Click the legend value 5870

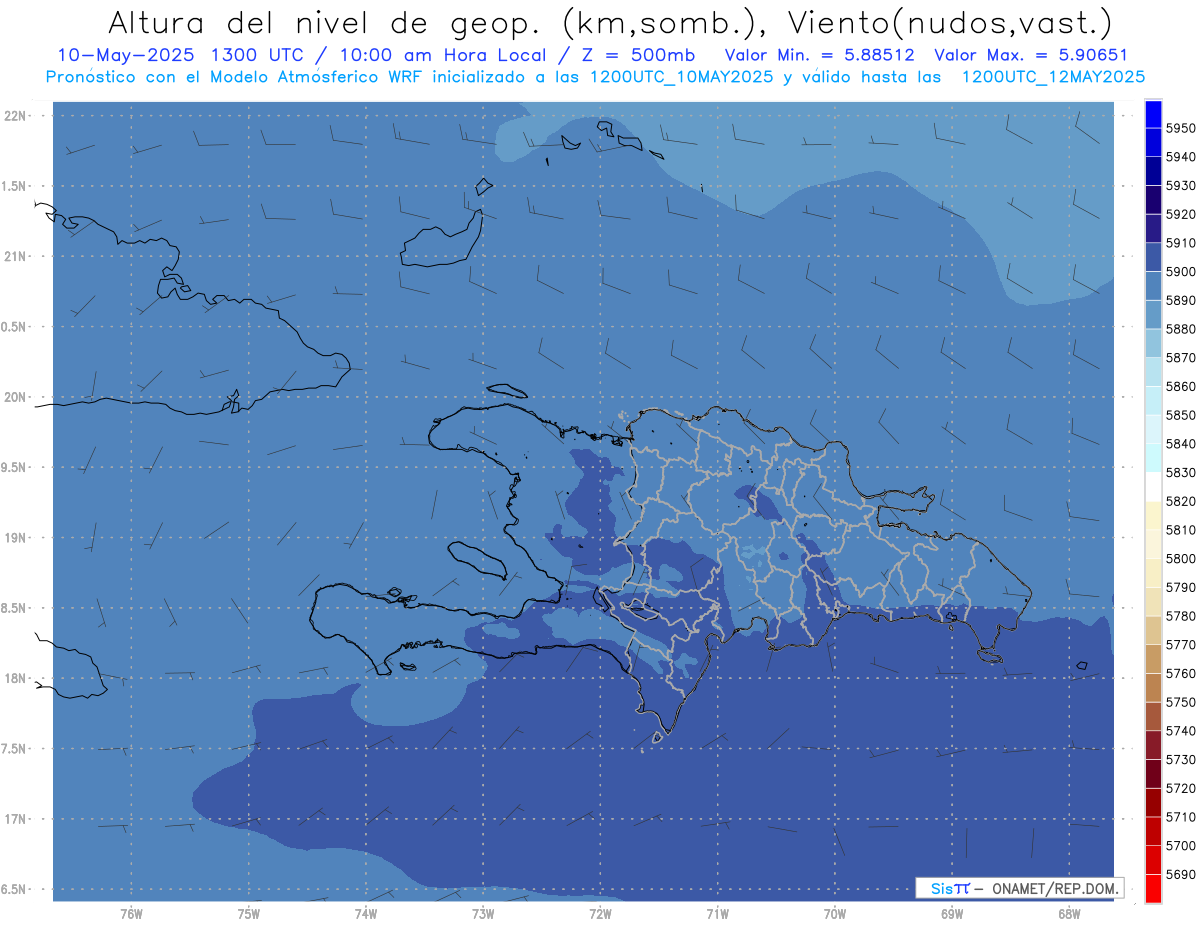[x=1181, y=358]
